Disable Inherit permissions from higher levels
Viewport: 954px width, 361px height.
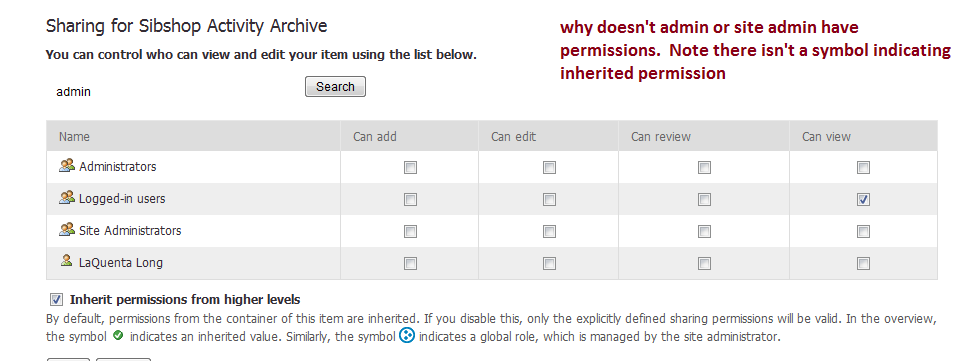point(56,300)
